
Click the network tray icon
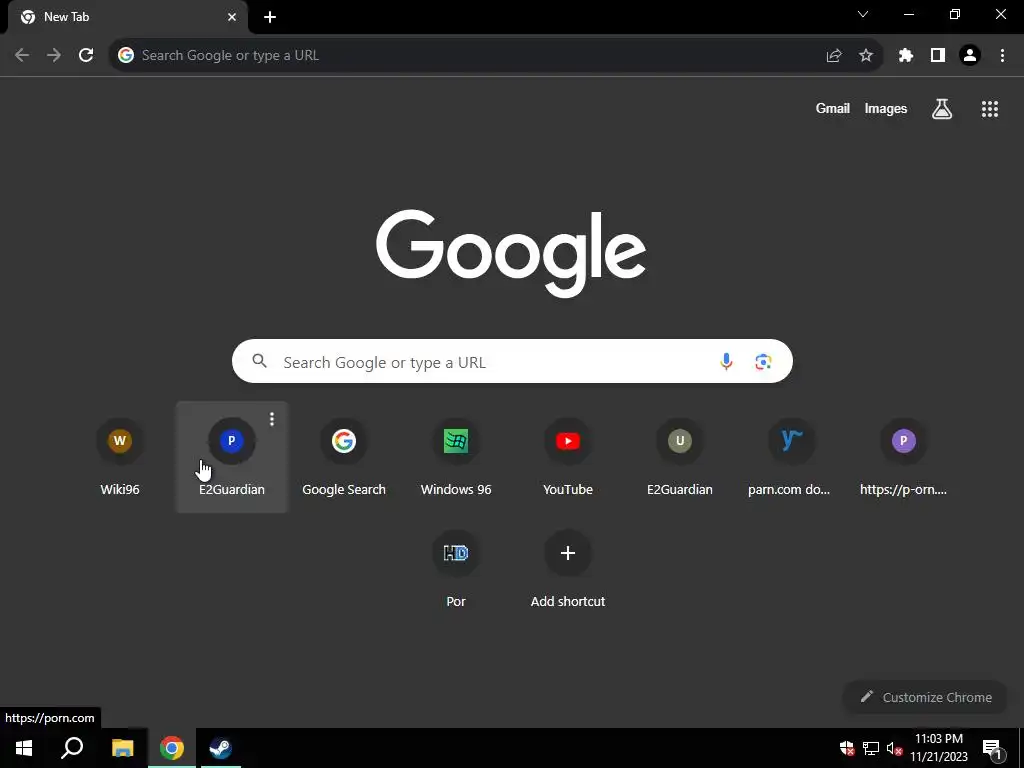[871, 749]
